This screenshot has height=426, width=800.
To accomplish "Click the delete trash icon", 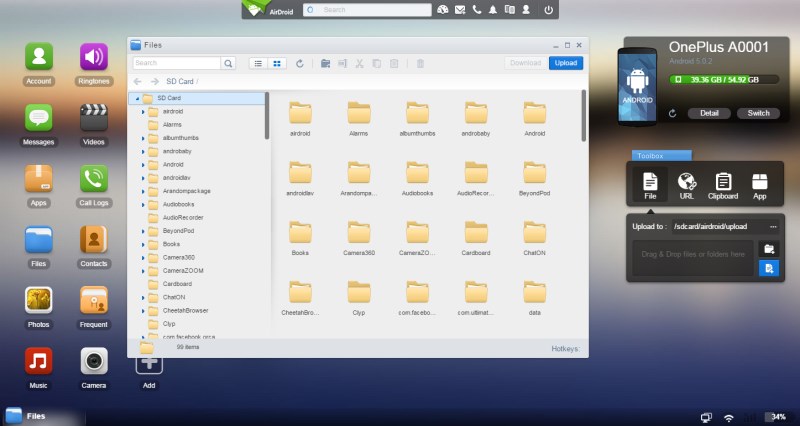I will (420, 63).
